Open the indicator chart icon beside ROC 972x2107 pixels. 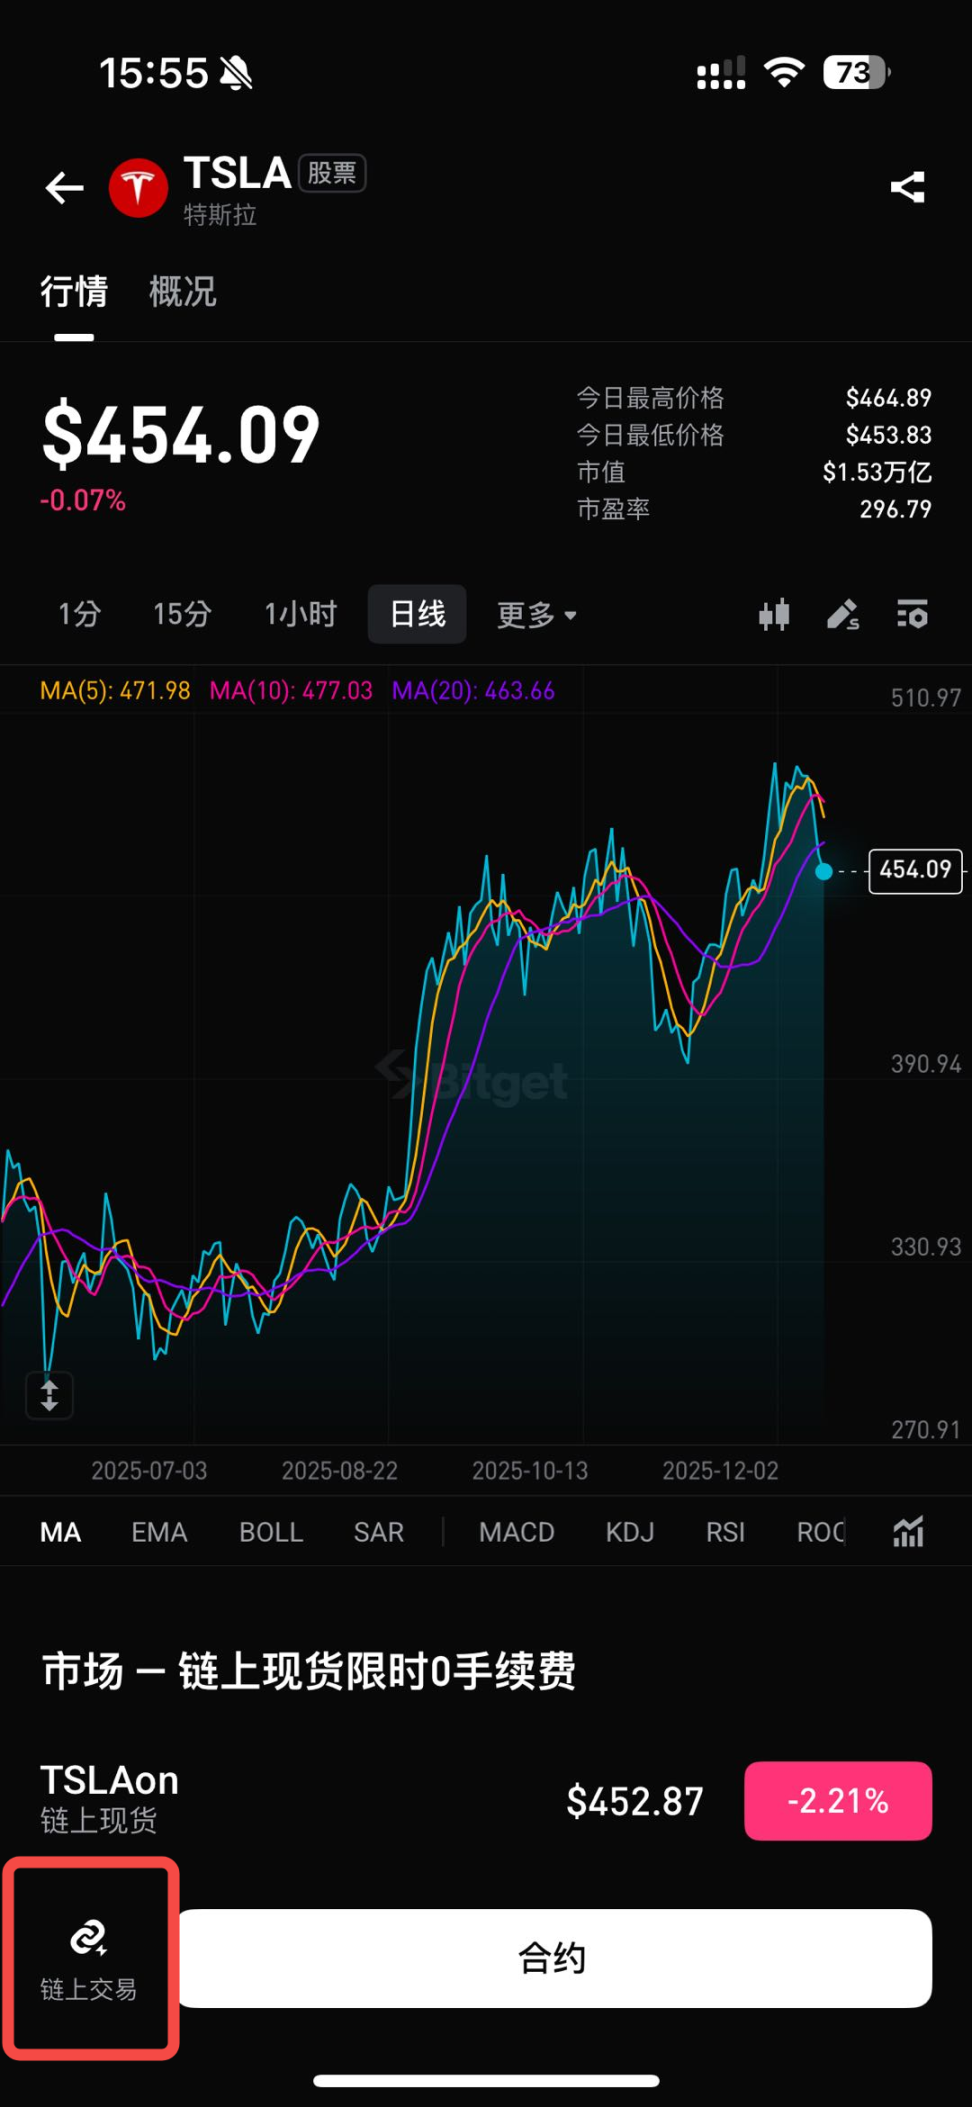908,1531
